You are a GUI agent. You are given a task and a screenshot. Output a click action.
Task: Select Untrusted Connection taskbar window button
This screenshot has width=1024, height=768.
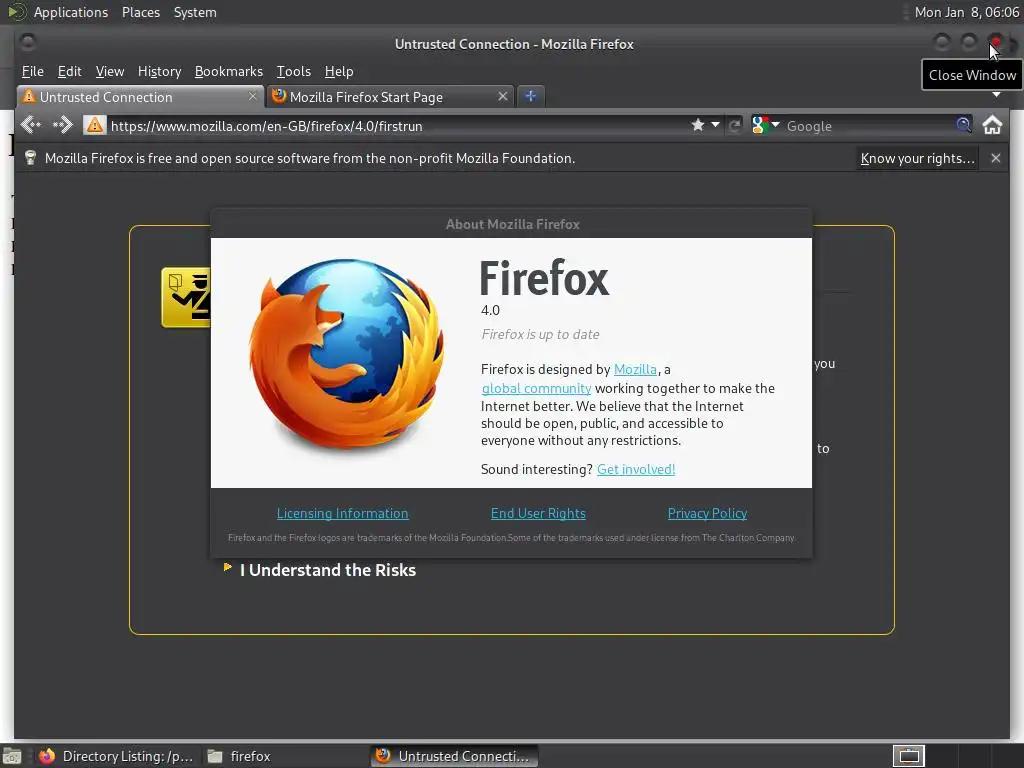(x=455, y=756)
